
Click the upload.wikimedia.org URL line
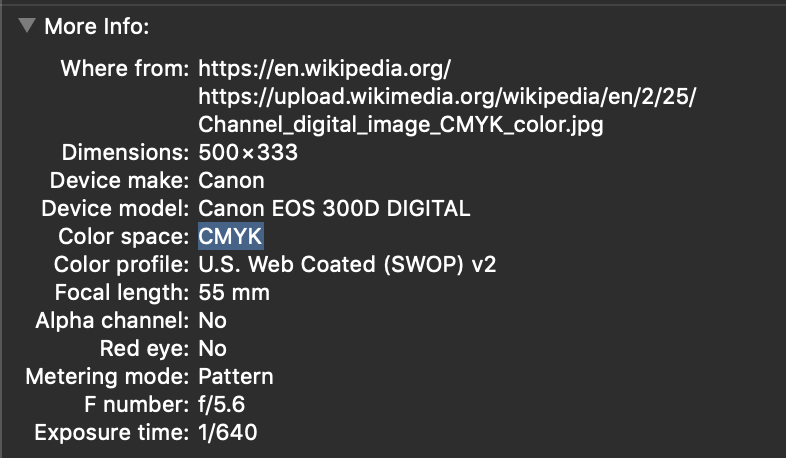(x=447, y=96)
